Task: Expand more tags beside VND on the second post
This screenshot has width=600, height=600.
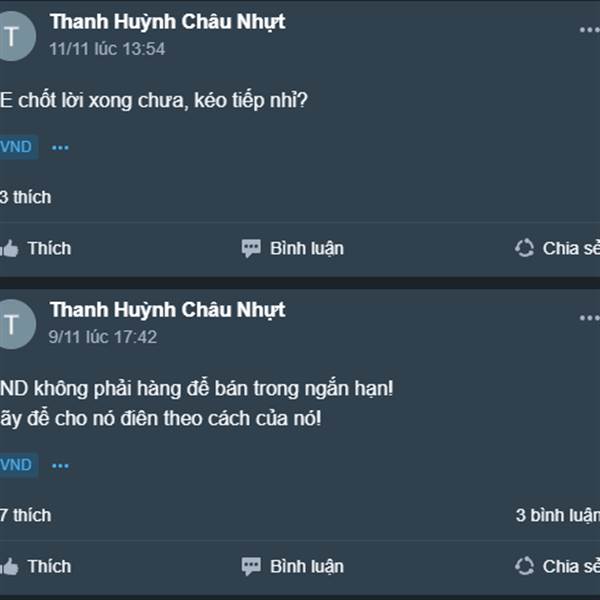Action: pyautogui.click(x=60, y=466)
